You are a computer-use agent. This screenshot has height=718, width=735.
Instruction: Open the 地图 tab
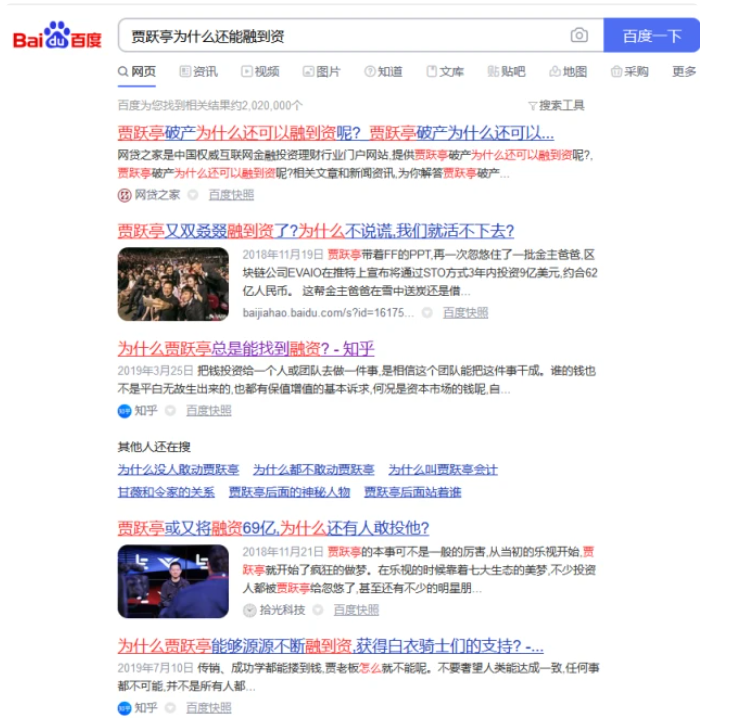coord(567,72)
